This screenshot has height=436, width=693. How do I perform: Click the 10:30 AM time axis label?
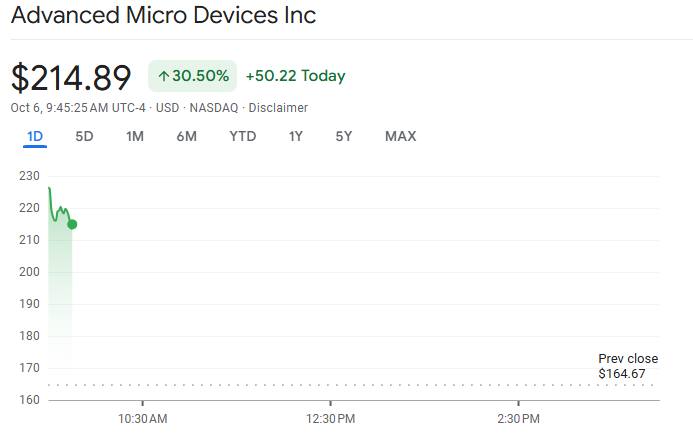(x=143, y=418)
